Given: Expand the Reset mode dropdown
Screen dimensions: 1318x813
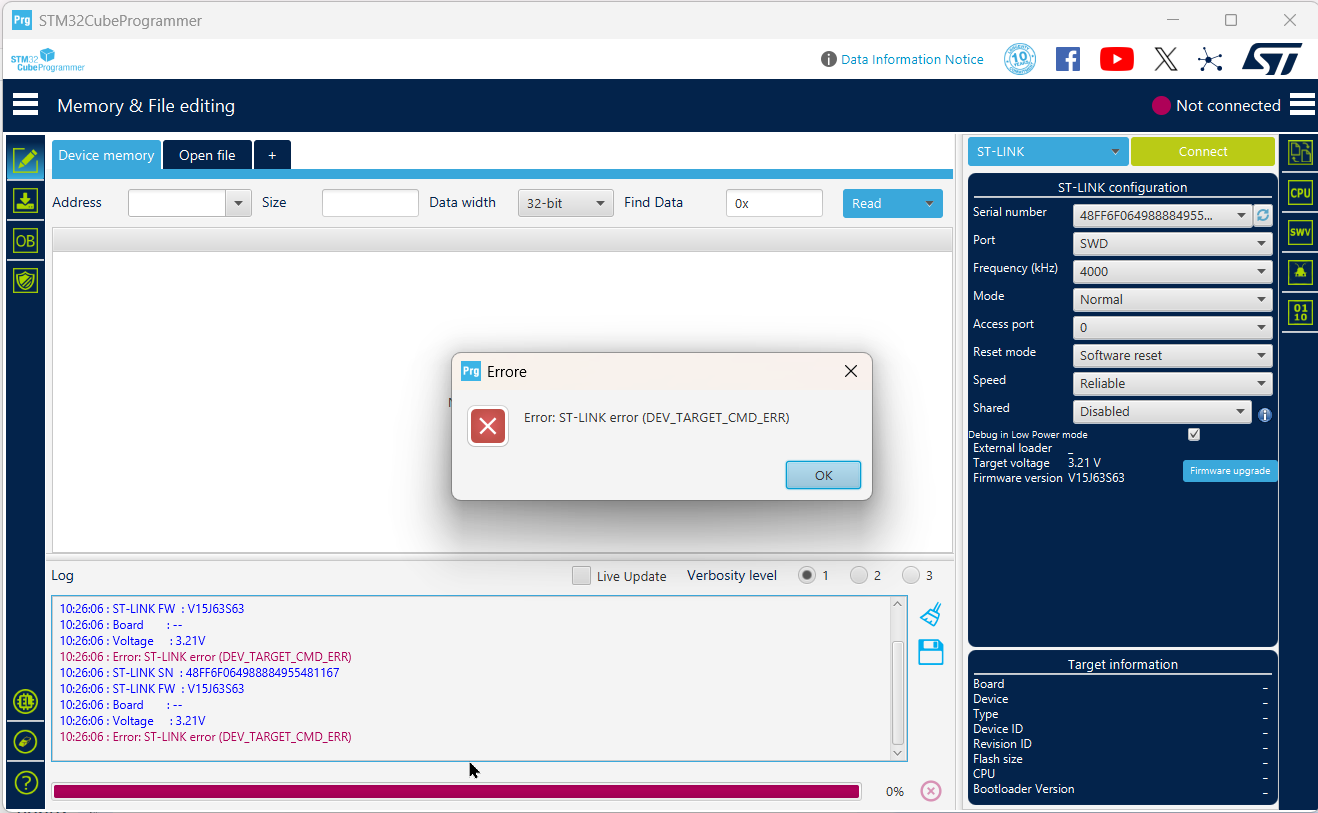Looking at the screenshot, I should tap(1171, 355).
